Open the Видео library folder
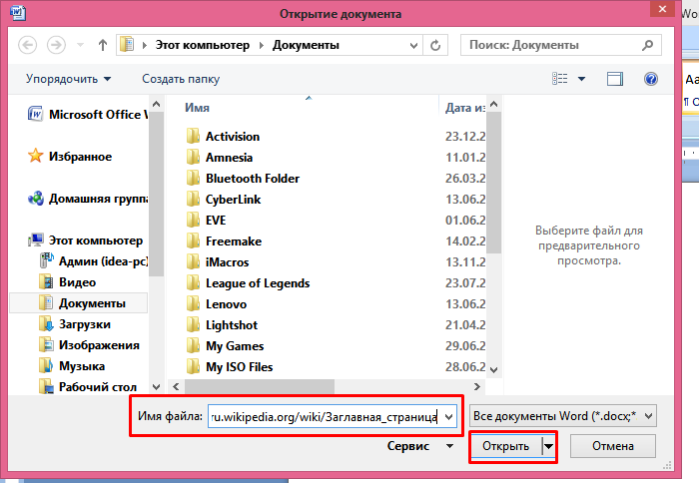The height and width of the screenshot is (483, 699). point(67,282)
